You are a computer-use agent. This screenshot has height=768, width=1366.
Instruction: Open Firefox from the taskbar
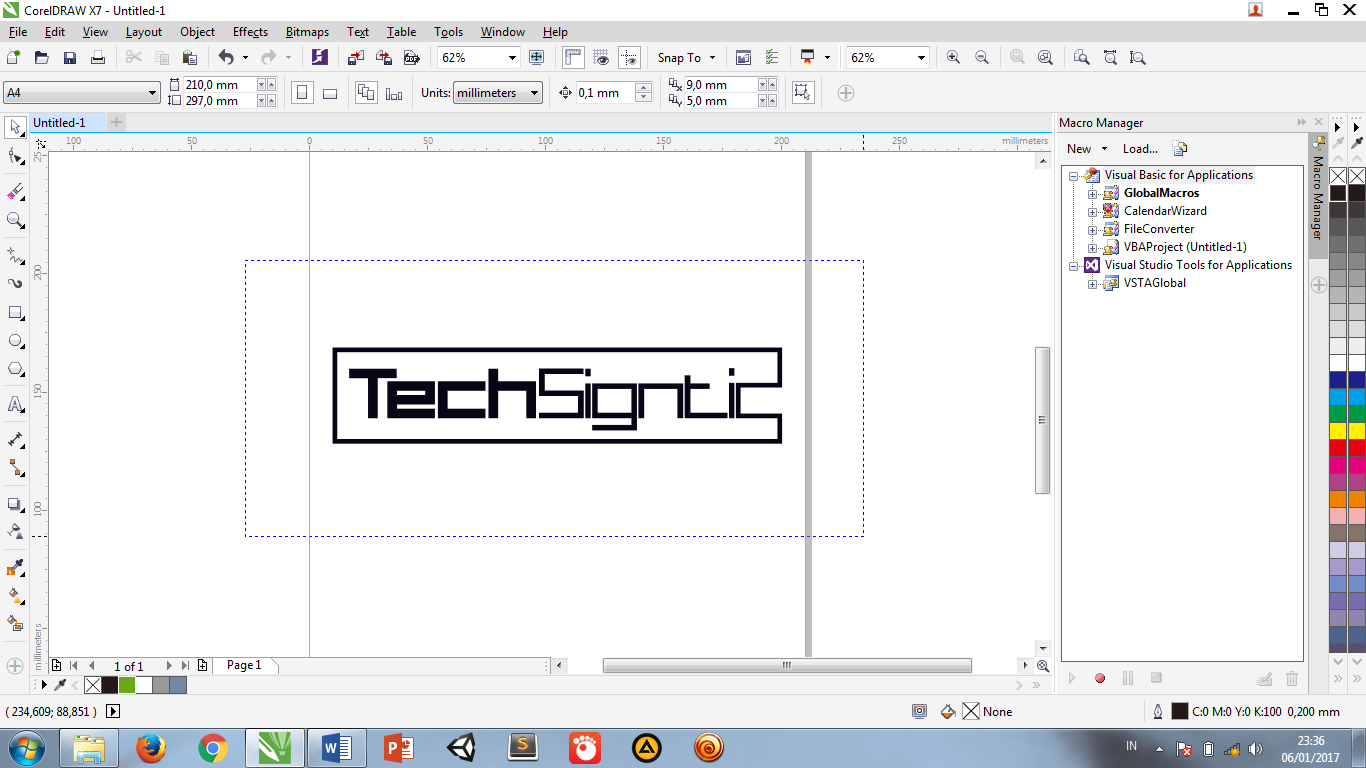151,748
